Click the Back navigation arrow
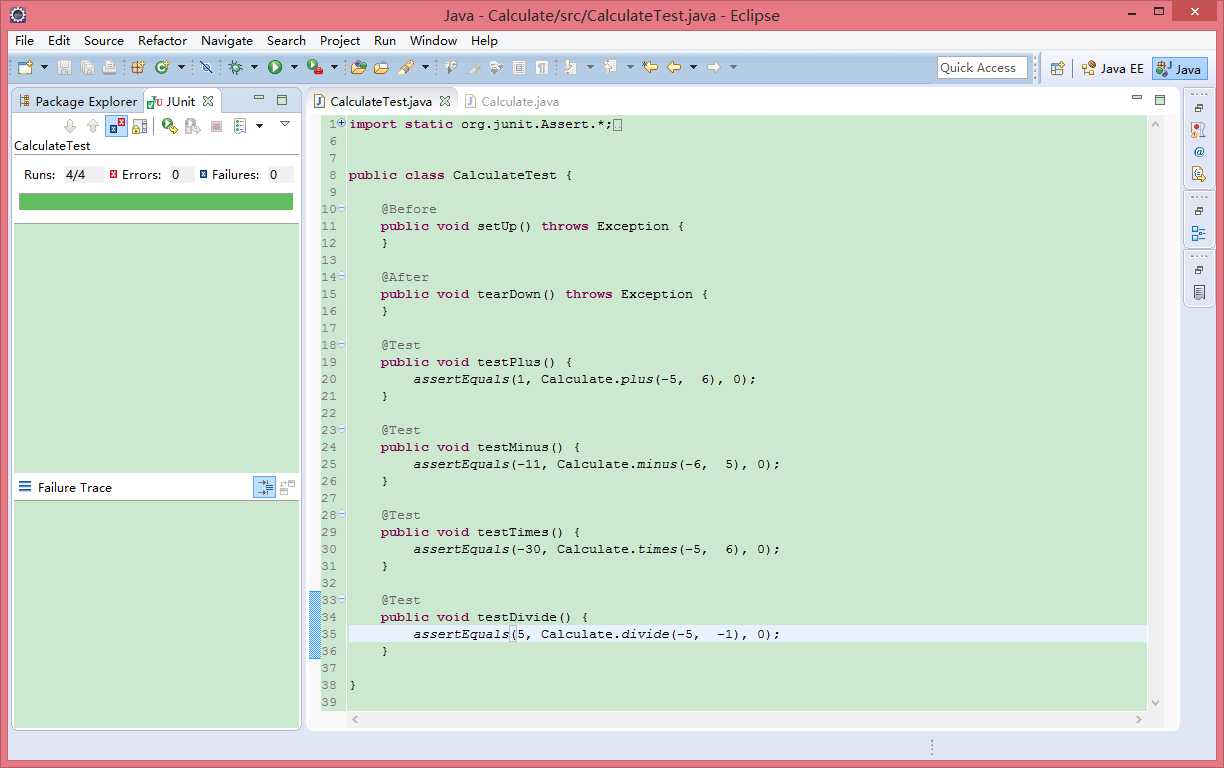1224x768 pixels. click(x=674, y=67)
